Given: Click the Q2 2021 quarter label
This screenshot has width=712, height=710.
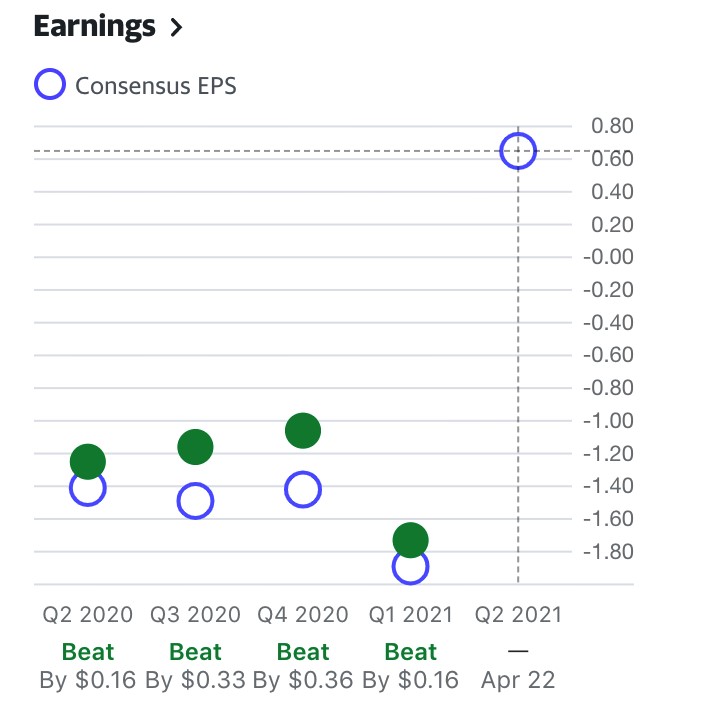Looking at the screenshot, I should [x=518, y=614].
